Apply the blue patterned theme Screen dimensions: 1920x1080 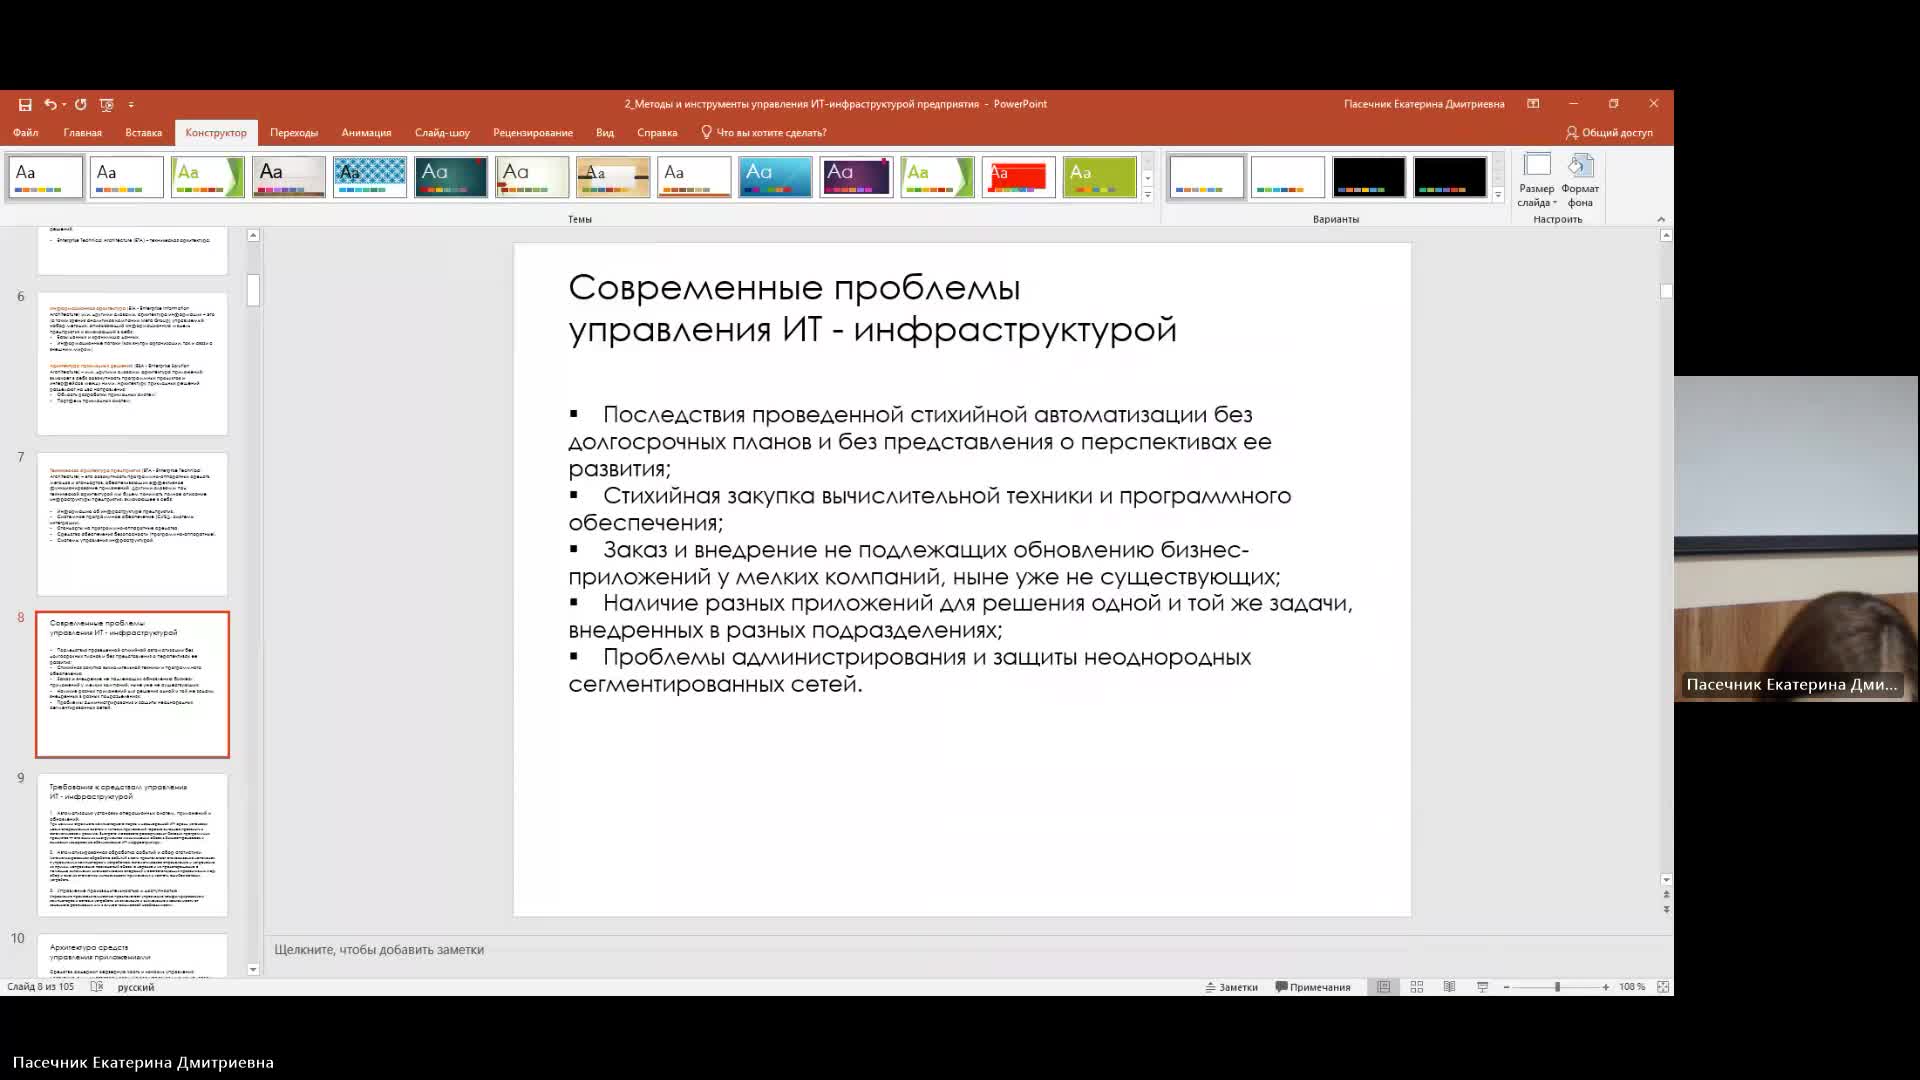[370, 177]
